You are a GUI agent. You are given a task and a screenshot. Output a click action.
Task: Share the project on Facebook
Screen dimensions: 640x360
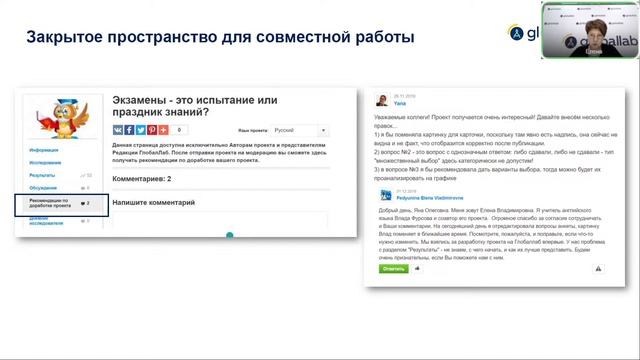coord(129,130)
